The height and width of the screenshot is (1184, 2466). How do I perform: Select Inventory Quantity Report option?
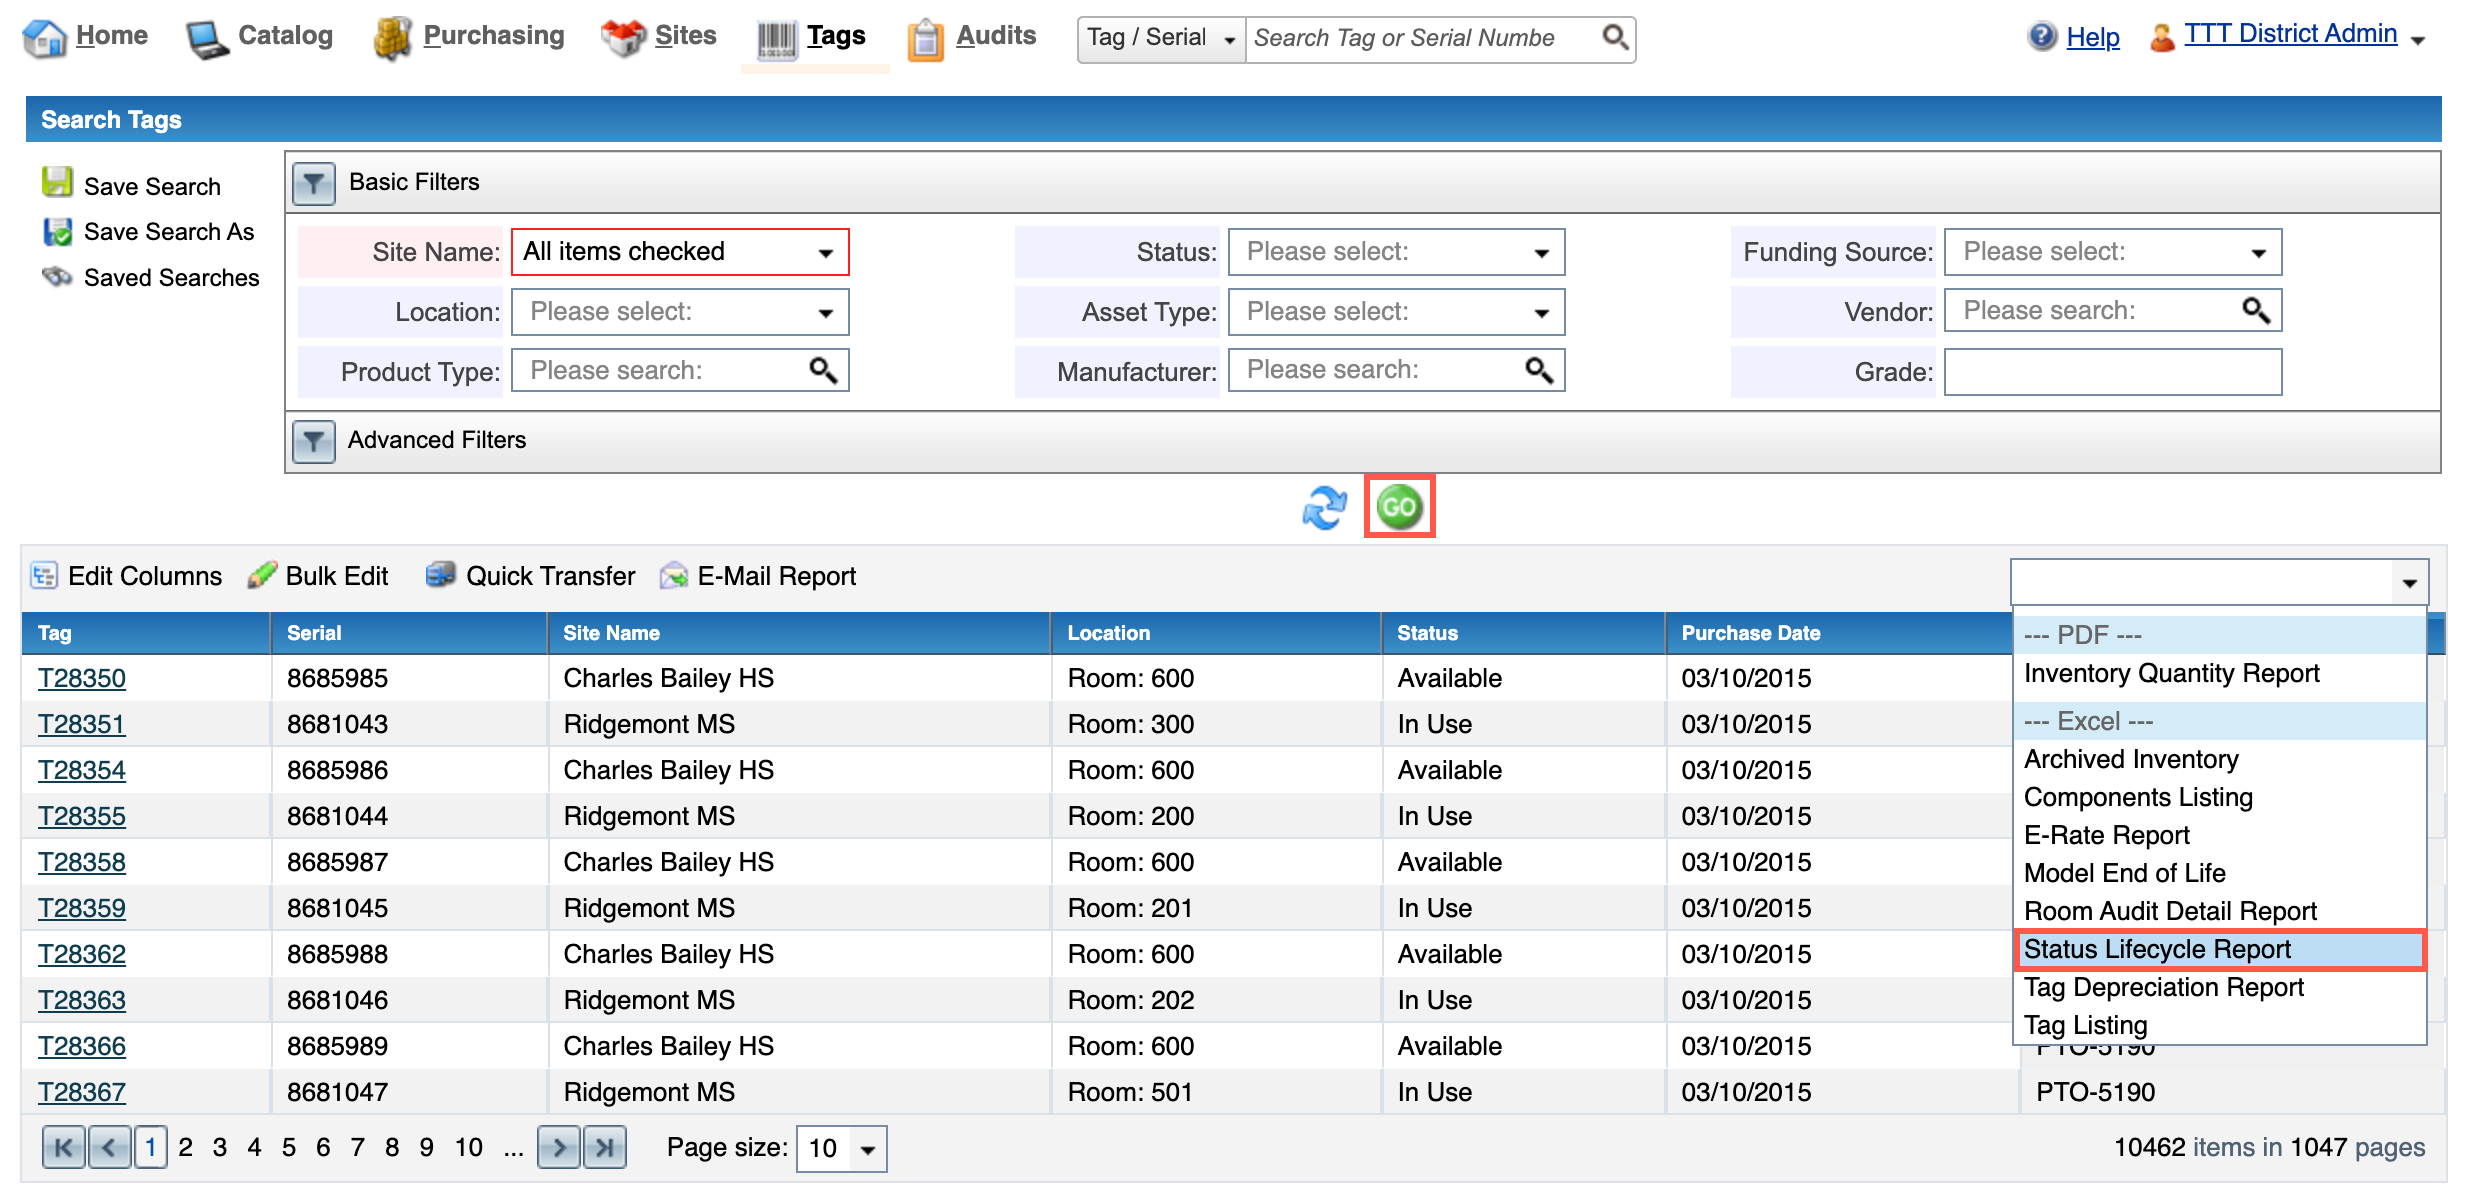click(x=2171, y=674)
